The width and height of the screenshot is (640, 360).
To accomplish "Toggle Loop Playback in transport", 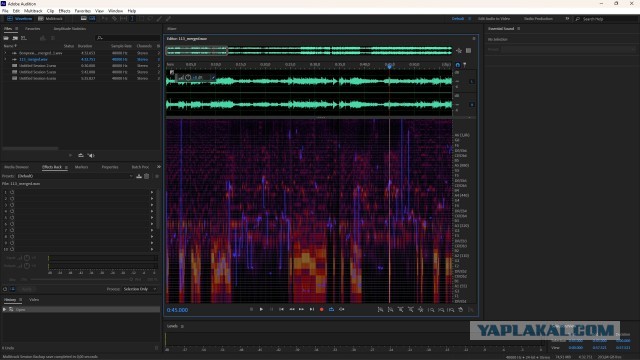I will click(331, 309).
